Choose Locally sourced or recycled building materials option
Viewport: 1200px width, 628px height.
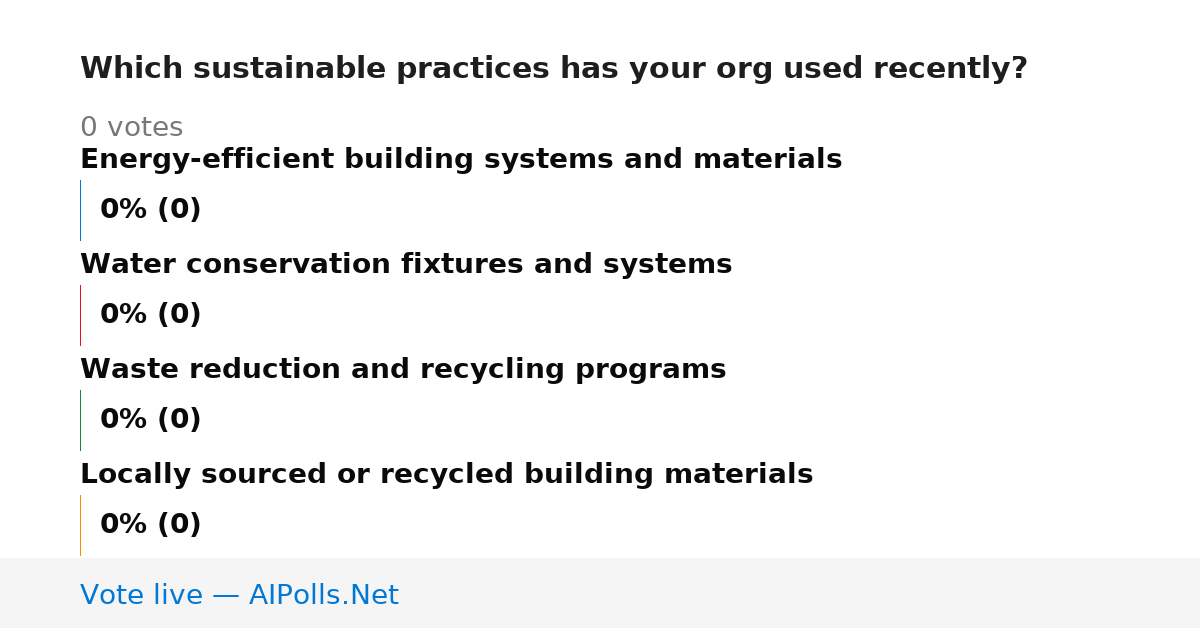[447, 475]
